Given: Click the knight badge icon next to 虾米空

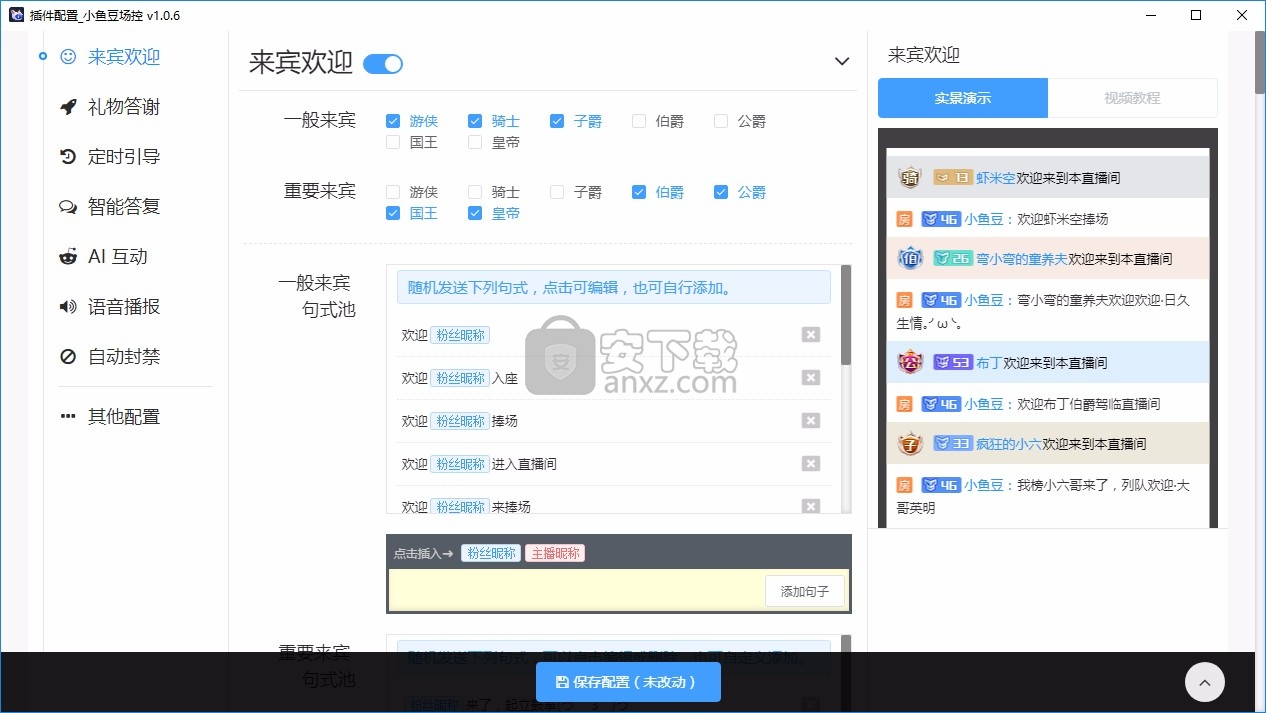Looking at the screenshot, I should pos(910,177).
